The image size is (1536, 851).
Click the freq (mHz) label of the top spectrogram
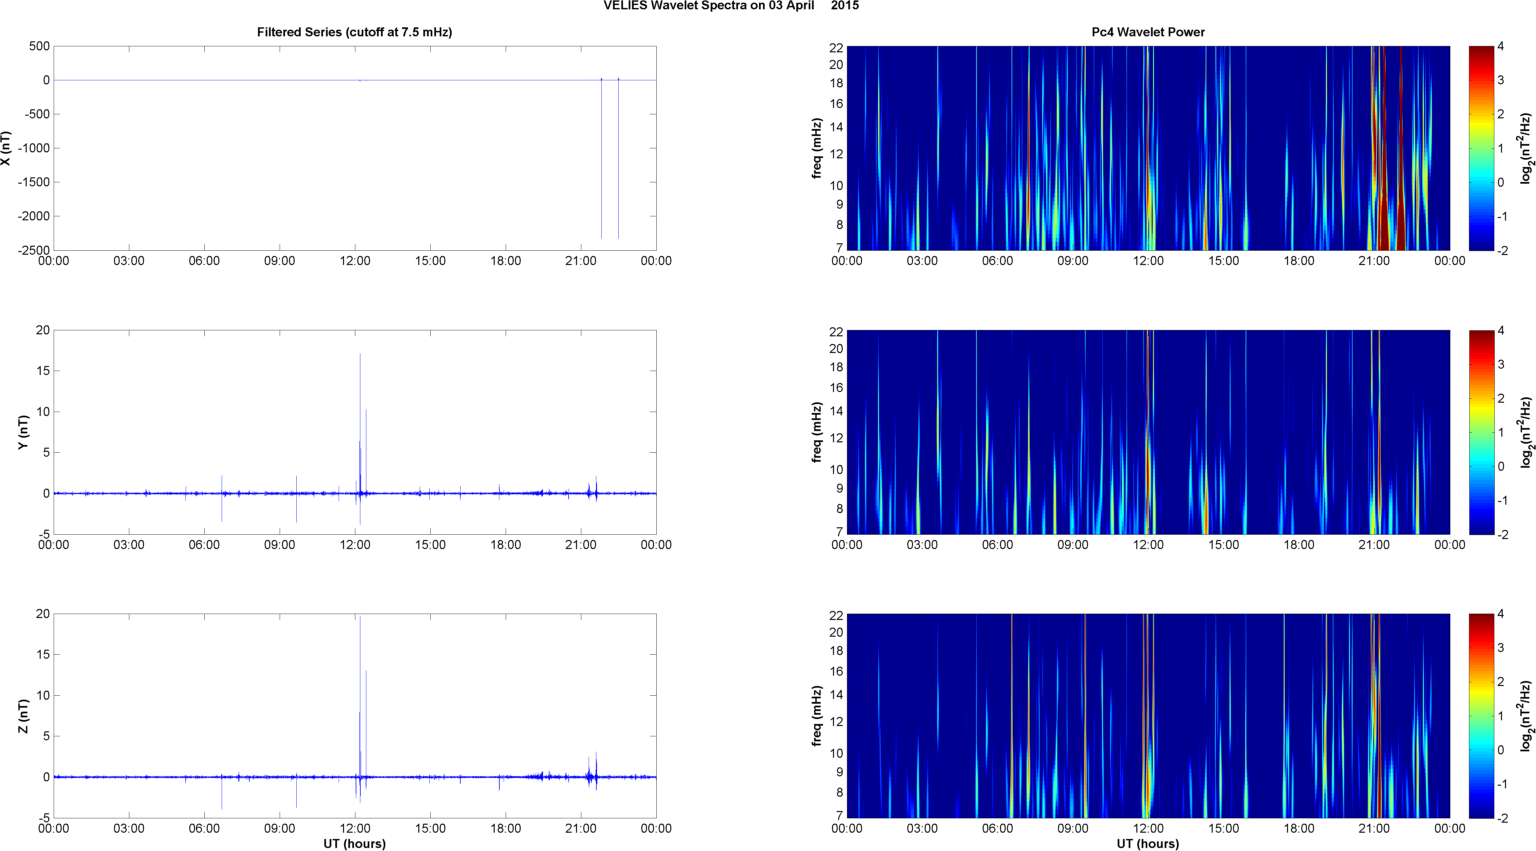click(817, 148)
